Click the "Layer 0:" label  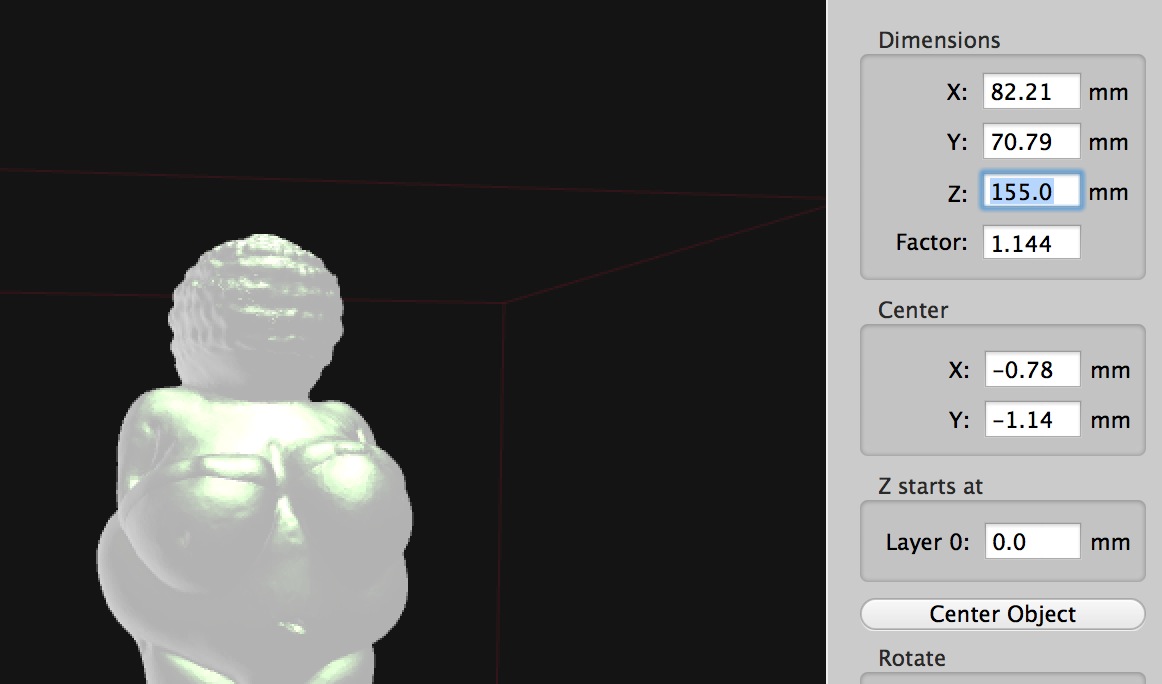coord(927,542)
